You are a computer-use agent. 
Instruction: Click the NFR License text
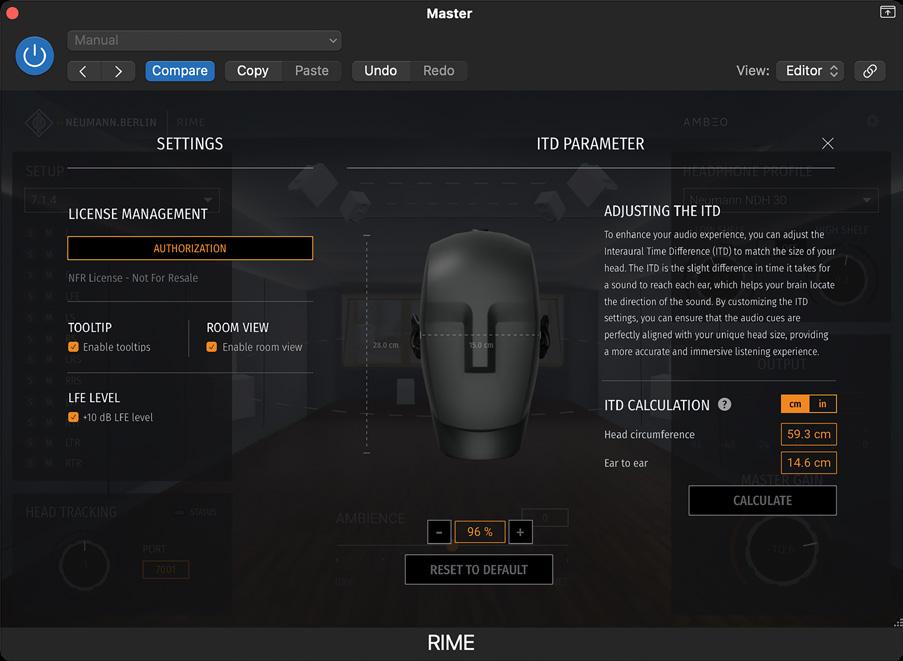point(133,278)
